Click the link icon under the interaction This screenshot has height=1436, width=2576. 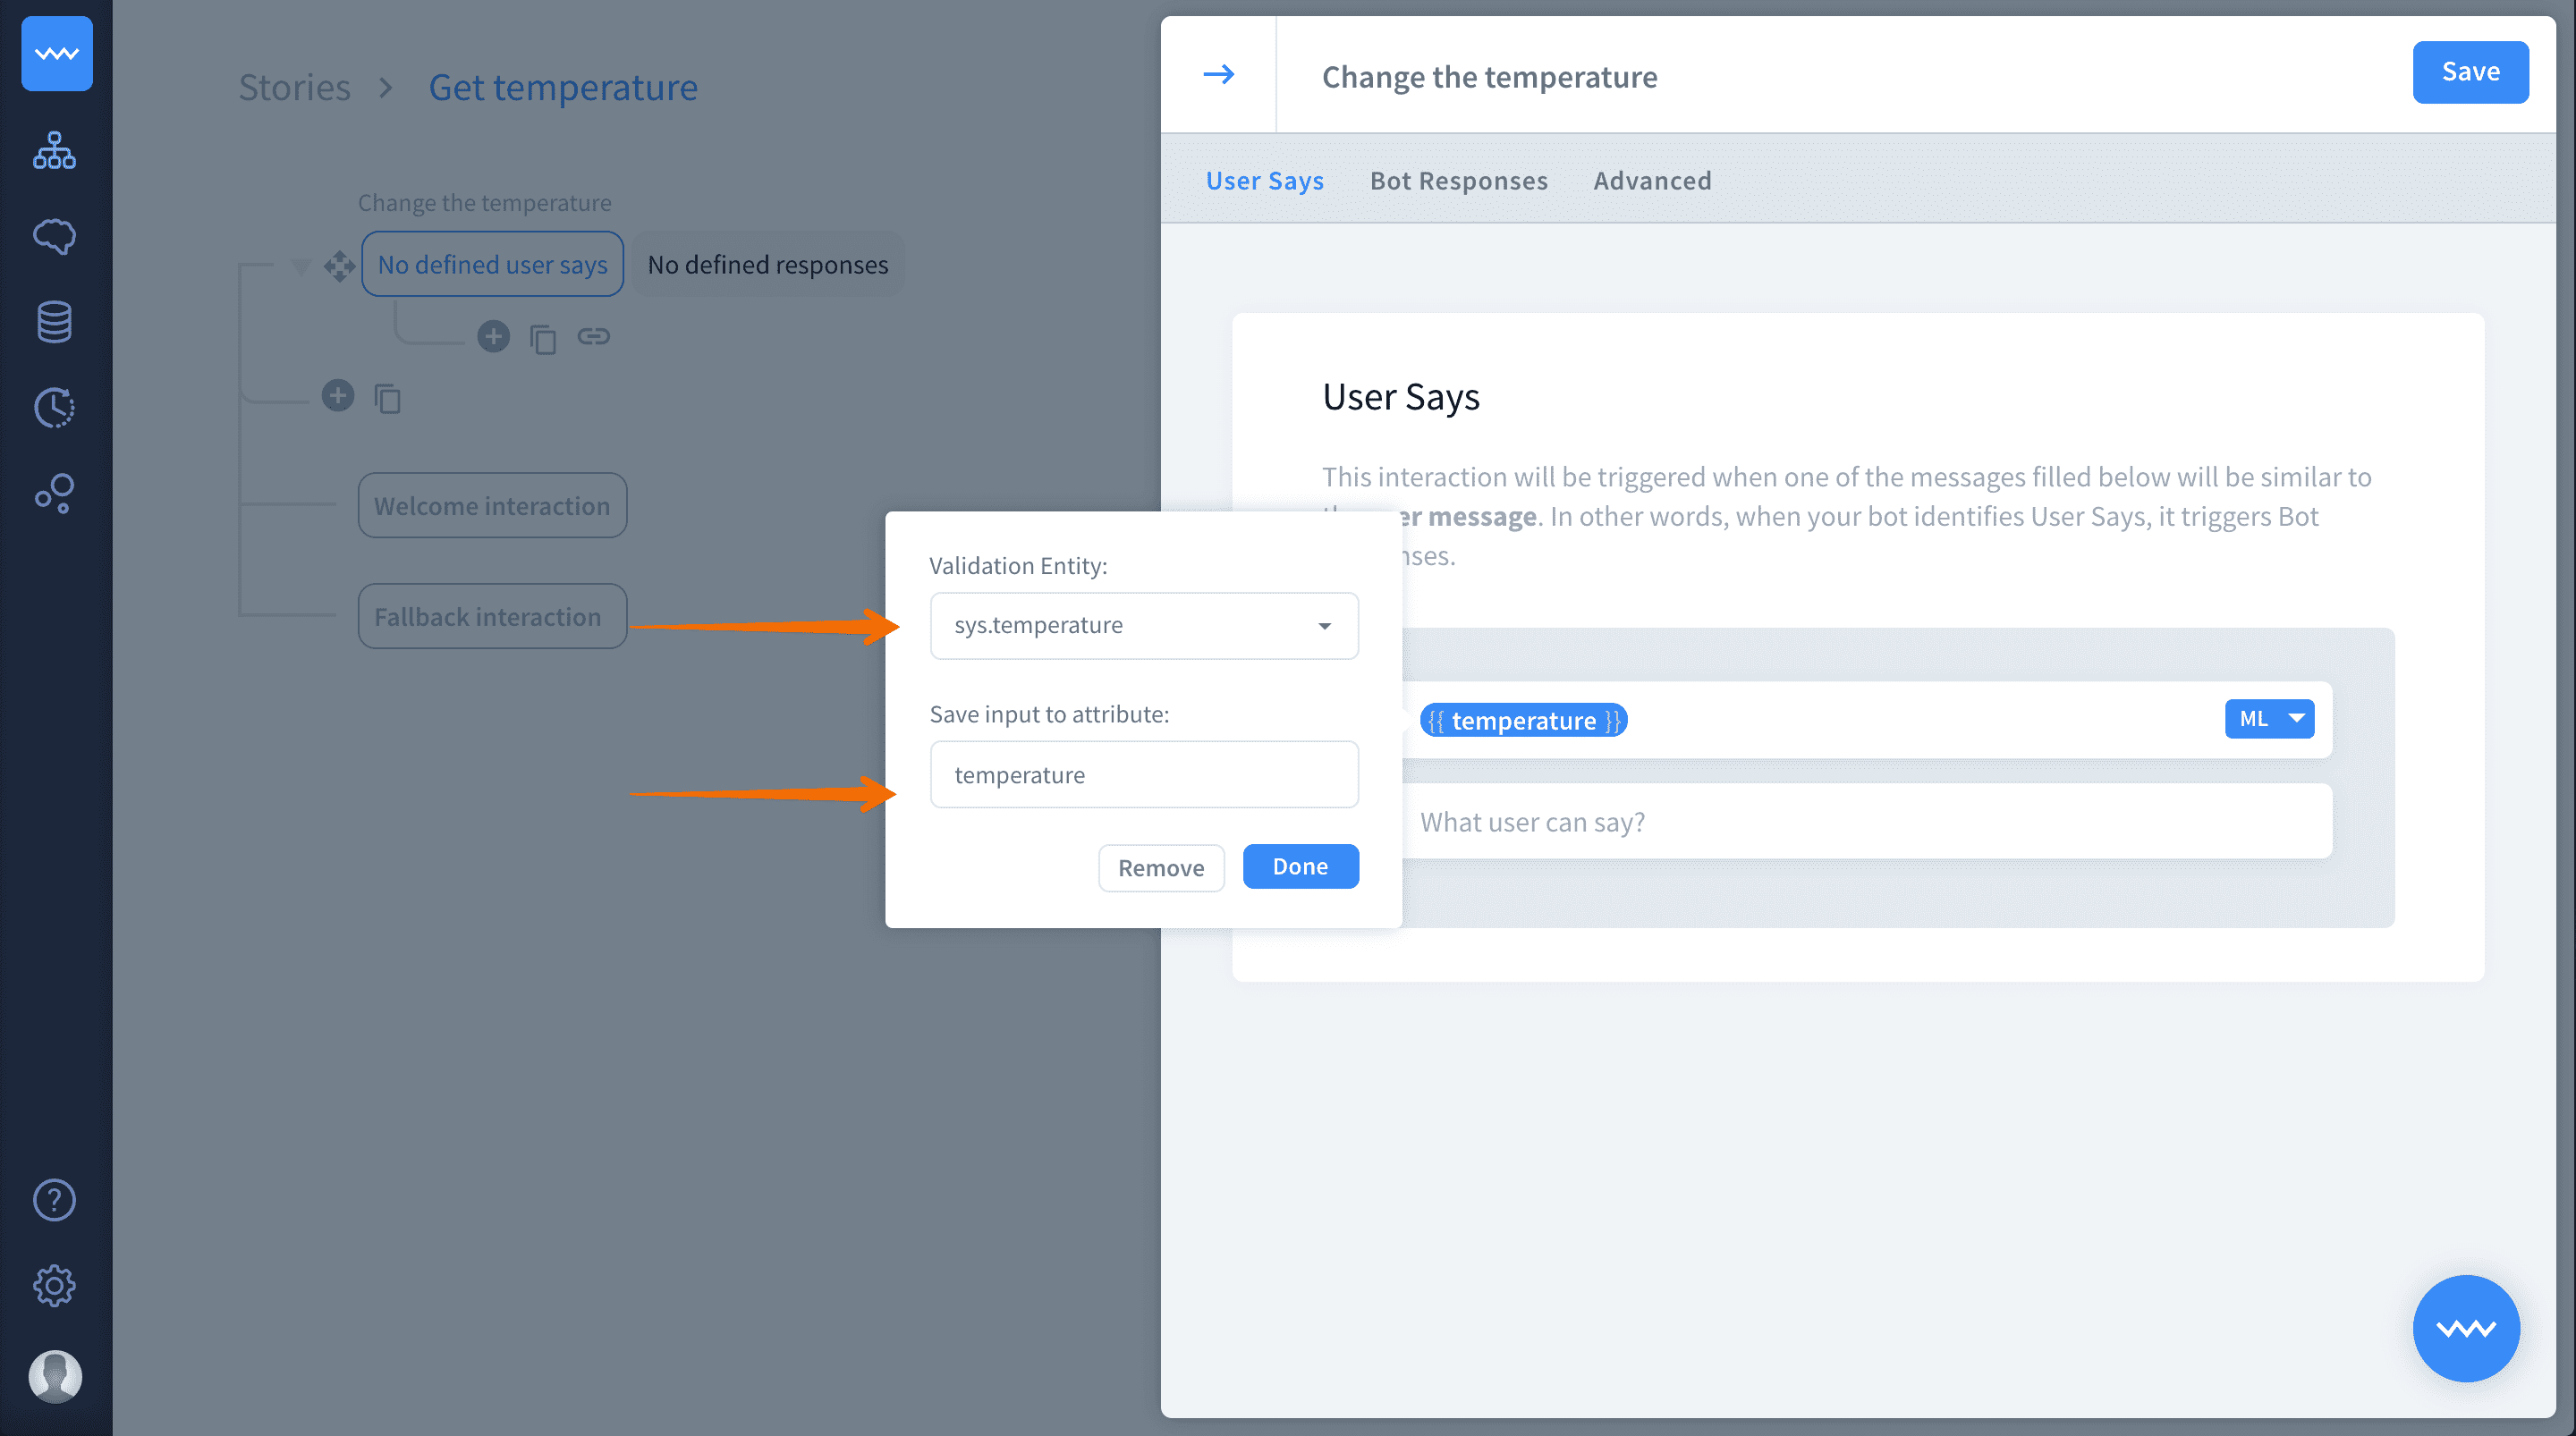pyautogui.click(x=593, y=337)
